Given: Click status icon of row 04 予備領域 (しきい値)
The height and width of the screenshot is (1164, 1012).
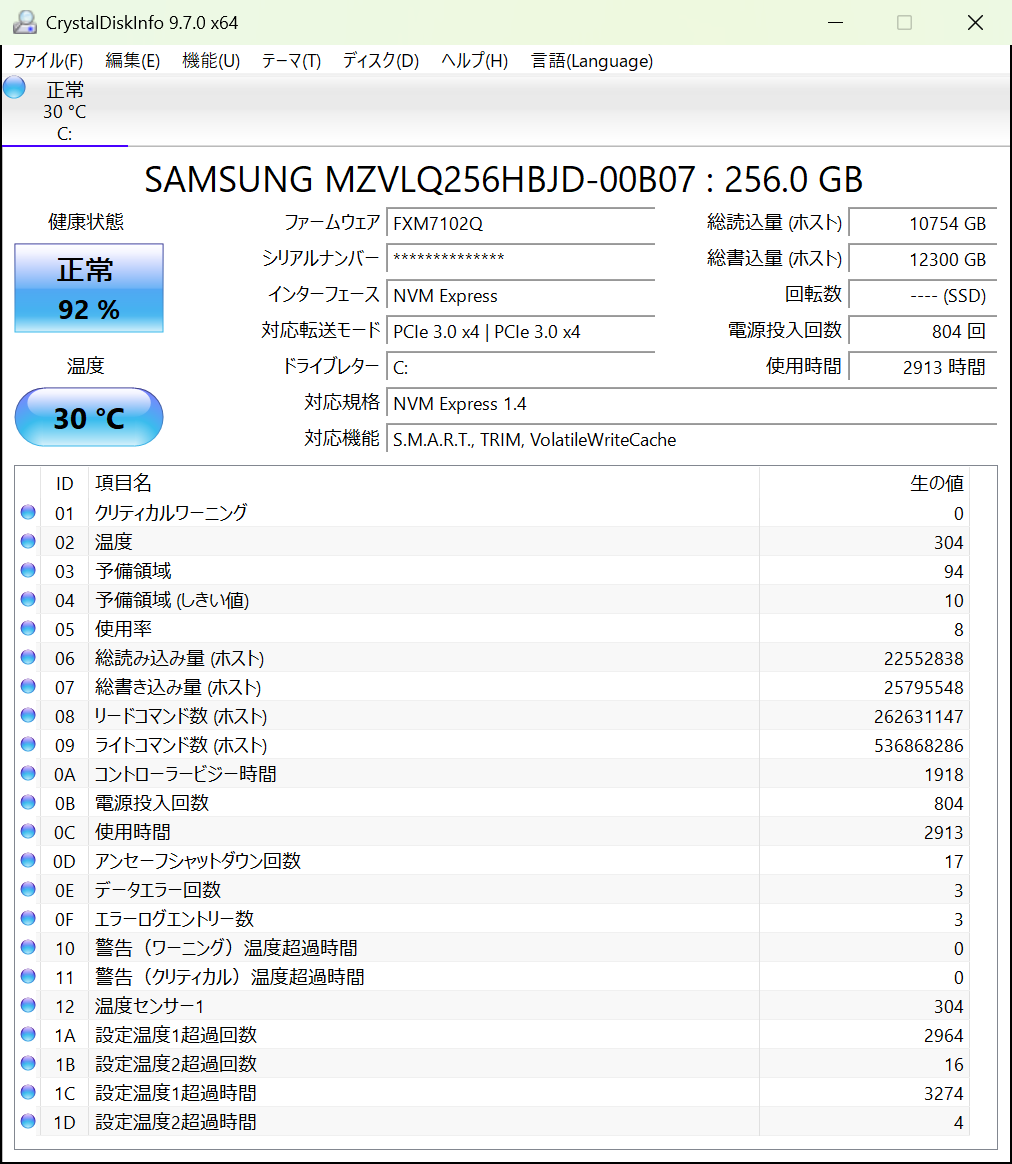Looking at the screenshot, I should tap(28, 599).
